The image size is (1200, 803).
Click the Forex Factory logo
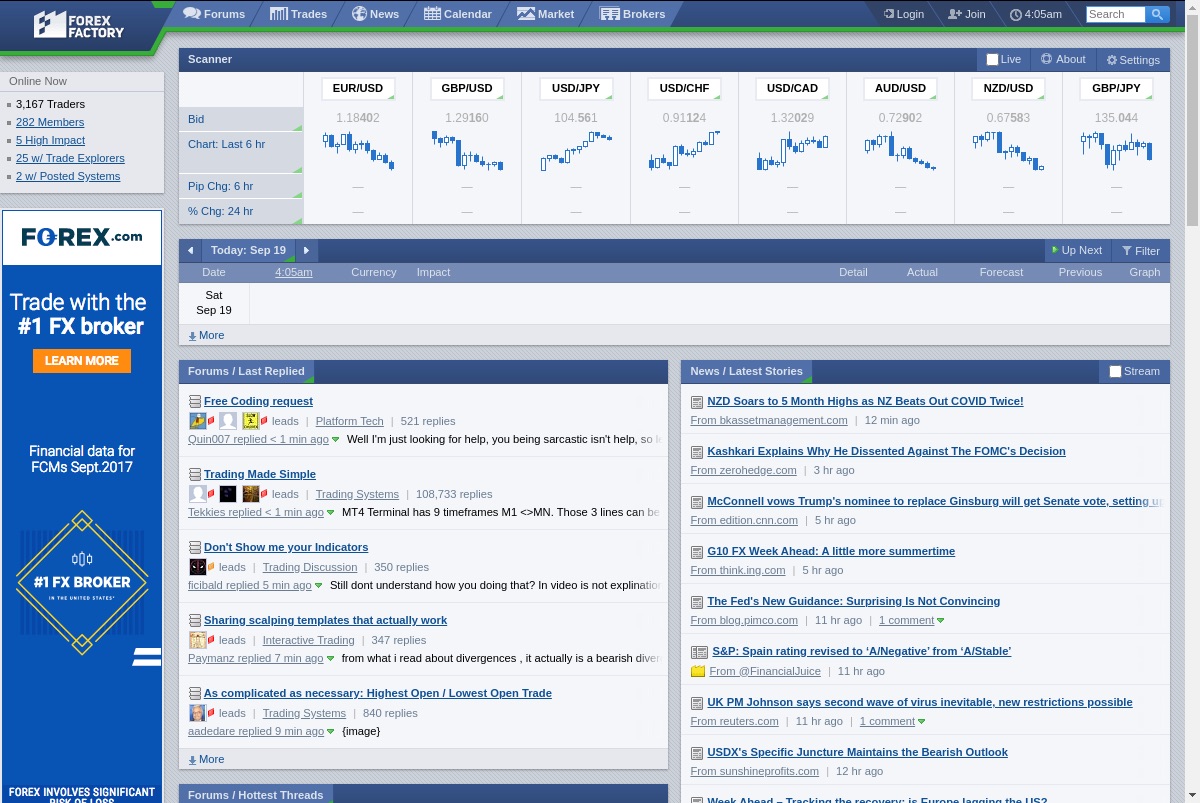pyautogui.click(x=79, y=25)
